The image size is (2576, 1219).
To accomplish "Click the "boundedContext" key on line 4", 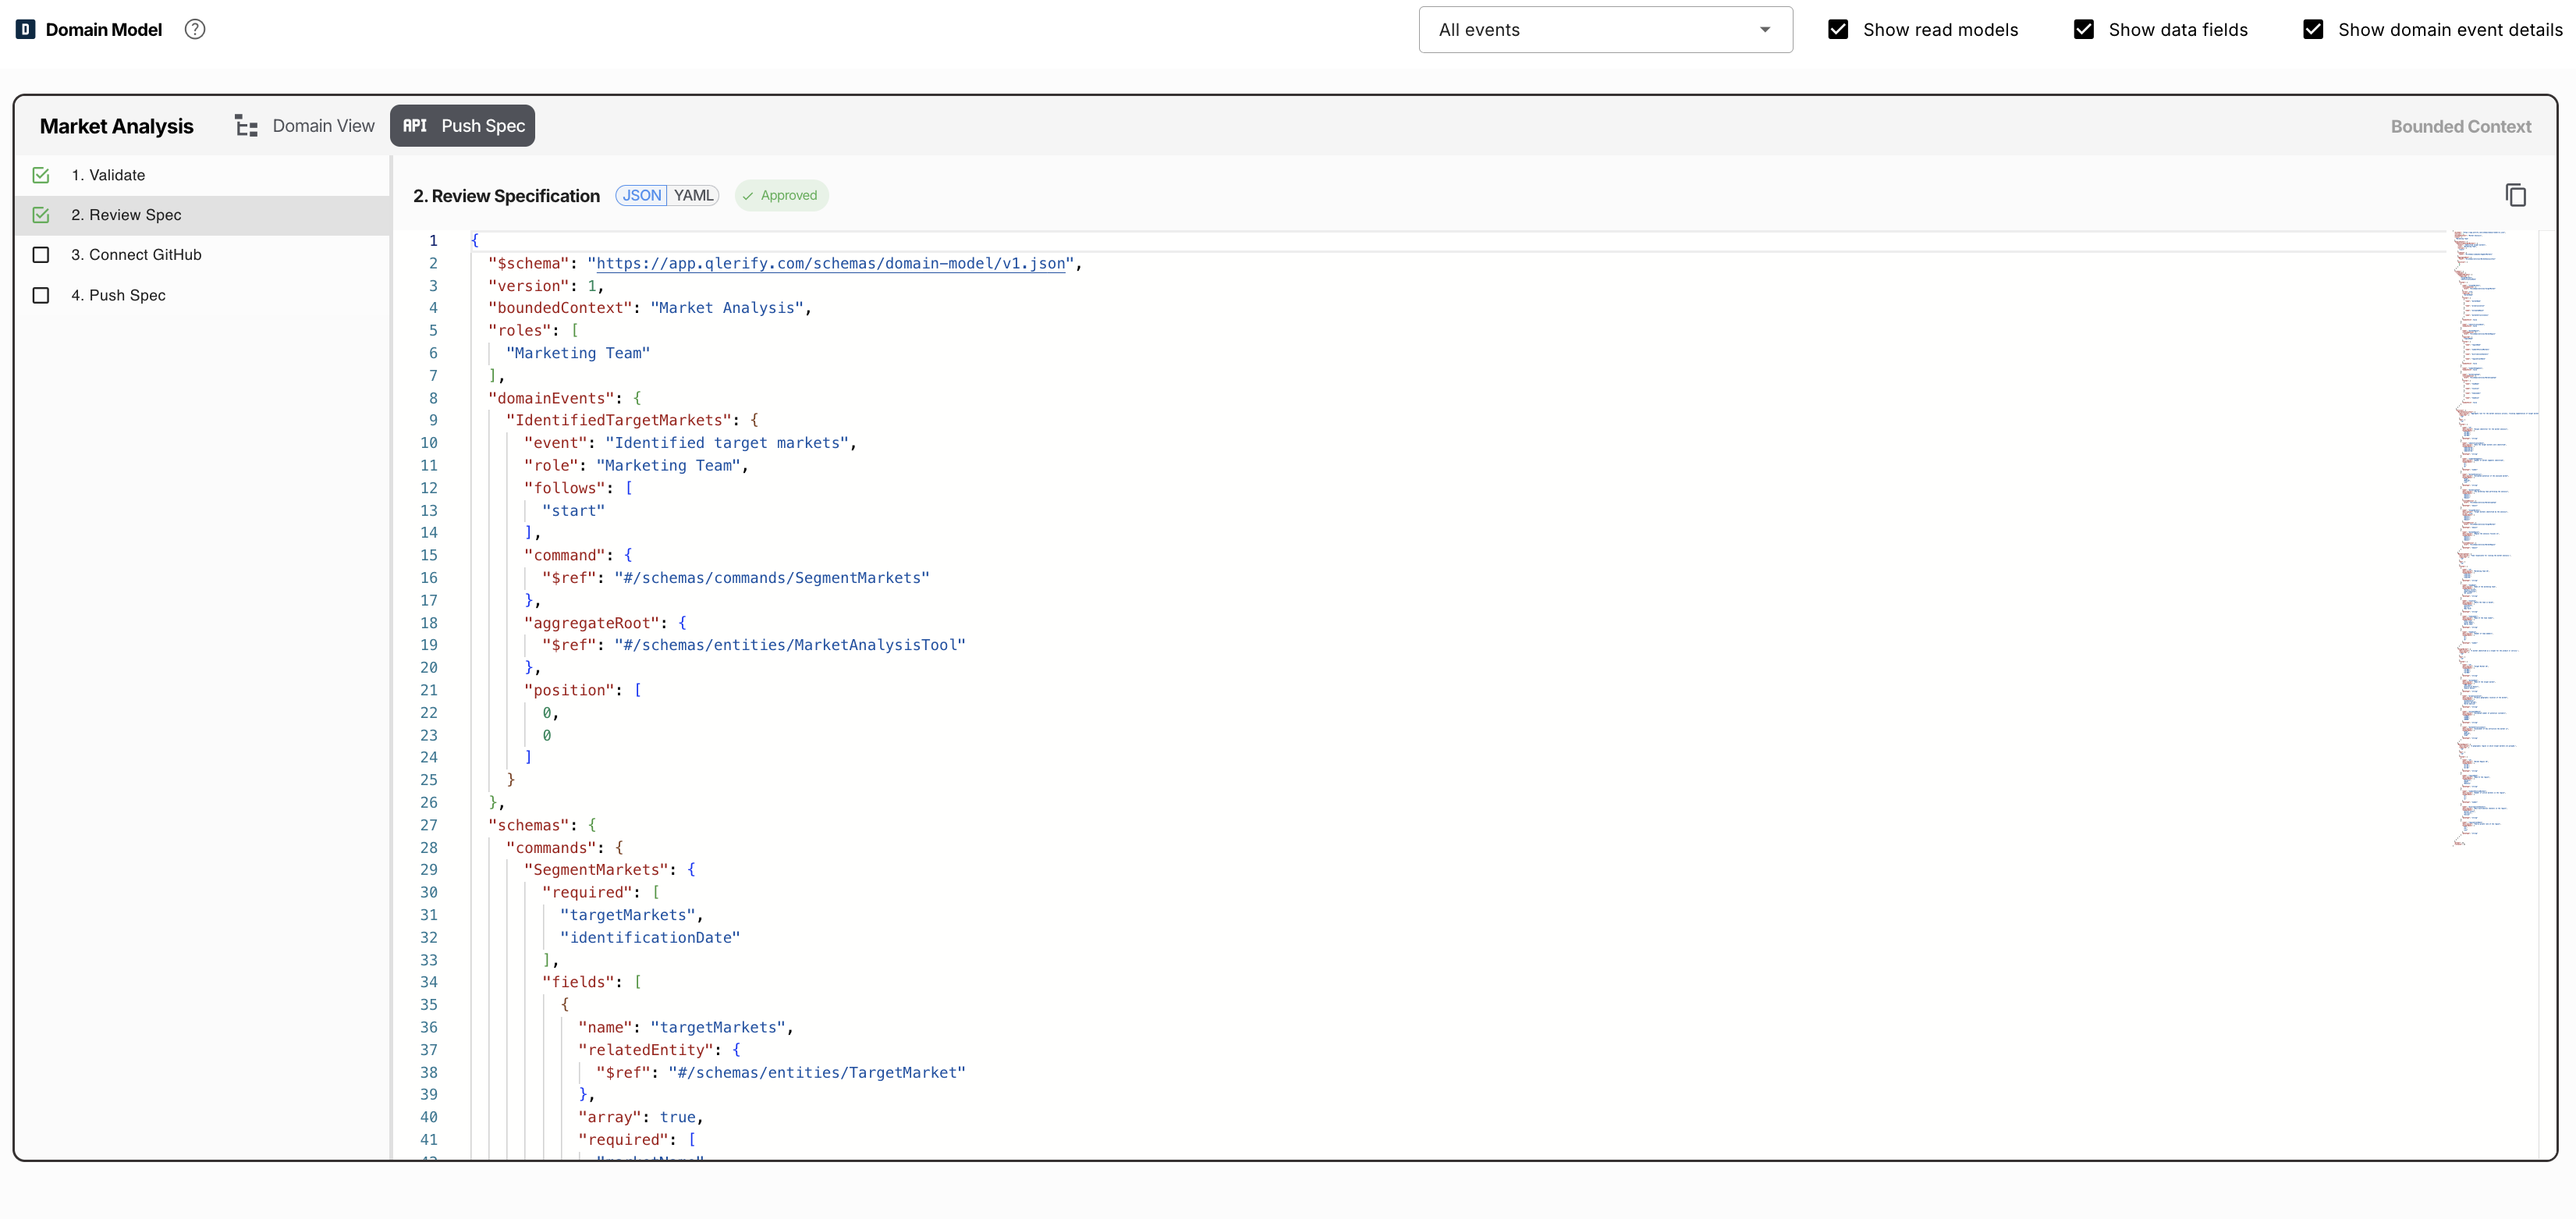I will pyautogui.click(x=560, y=308).
